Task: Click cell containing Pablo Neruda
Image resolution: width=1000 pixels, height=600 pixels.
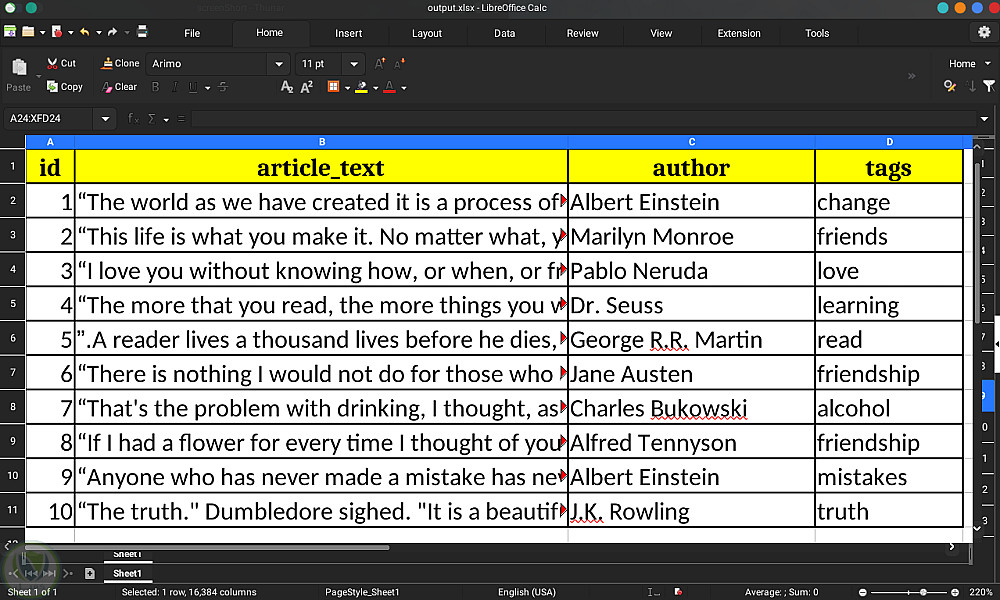Action: (x=691, y=270)
